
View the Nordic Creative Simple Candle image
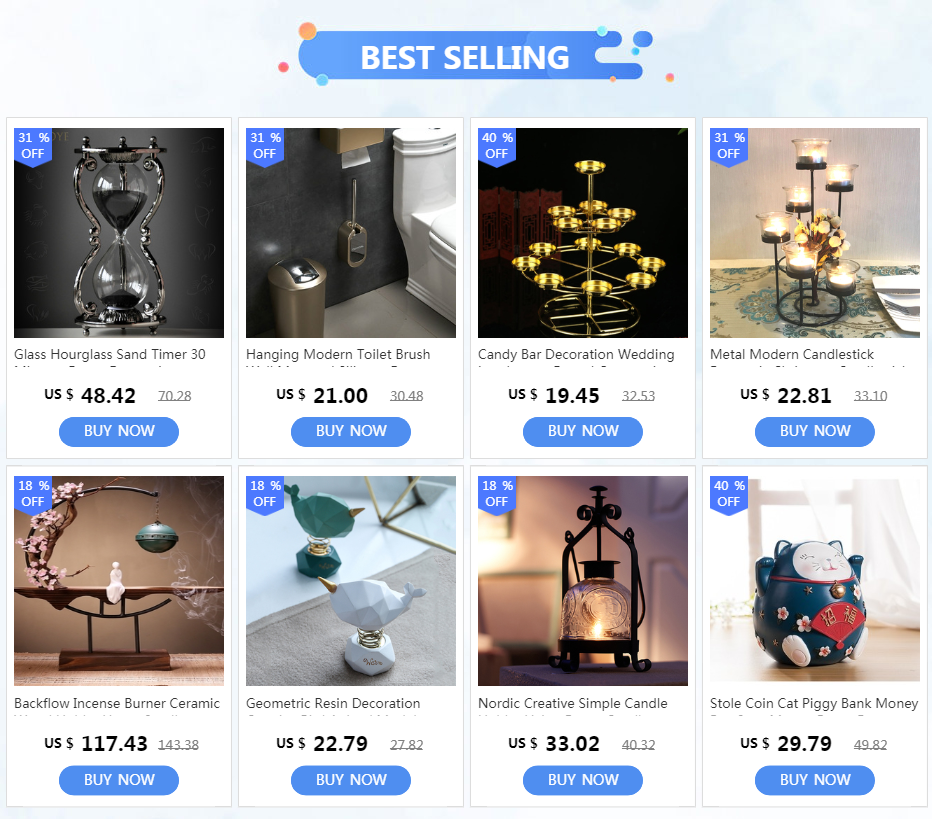[x=582, y=581]
